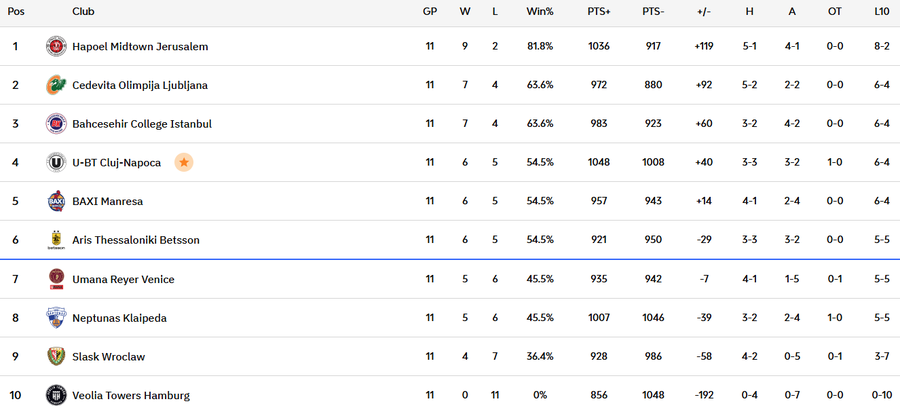Click the Hapoel Midtown Jerusalem team logo
This screenshot has width=900, height=410.
point(57,46)
